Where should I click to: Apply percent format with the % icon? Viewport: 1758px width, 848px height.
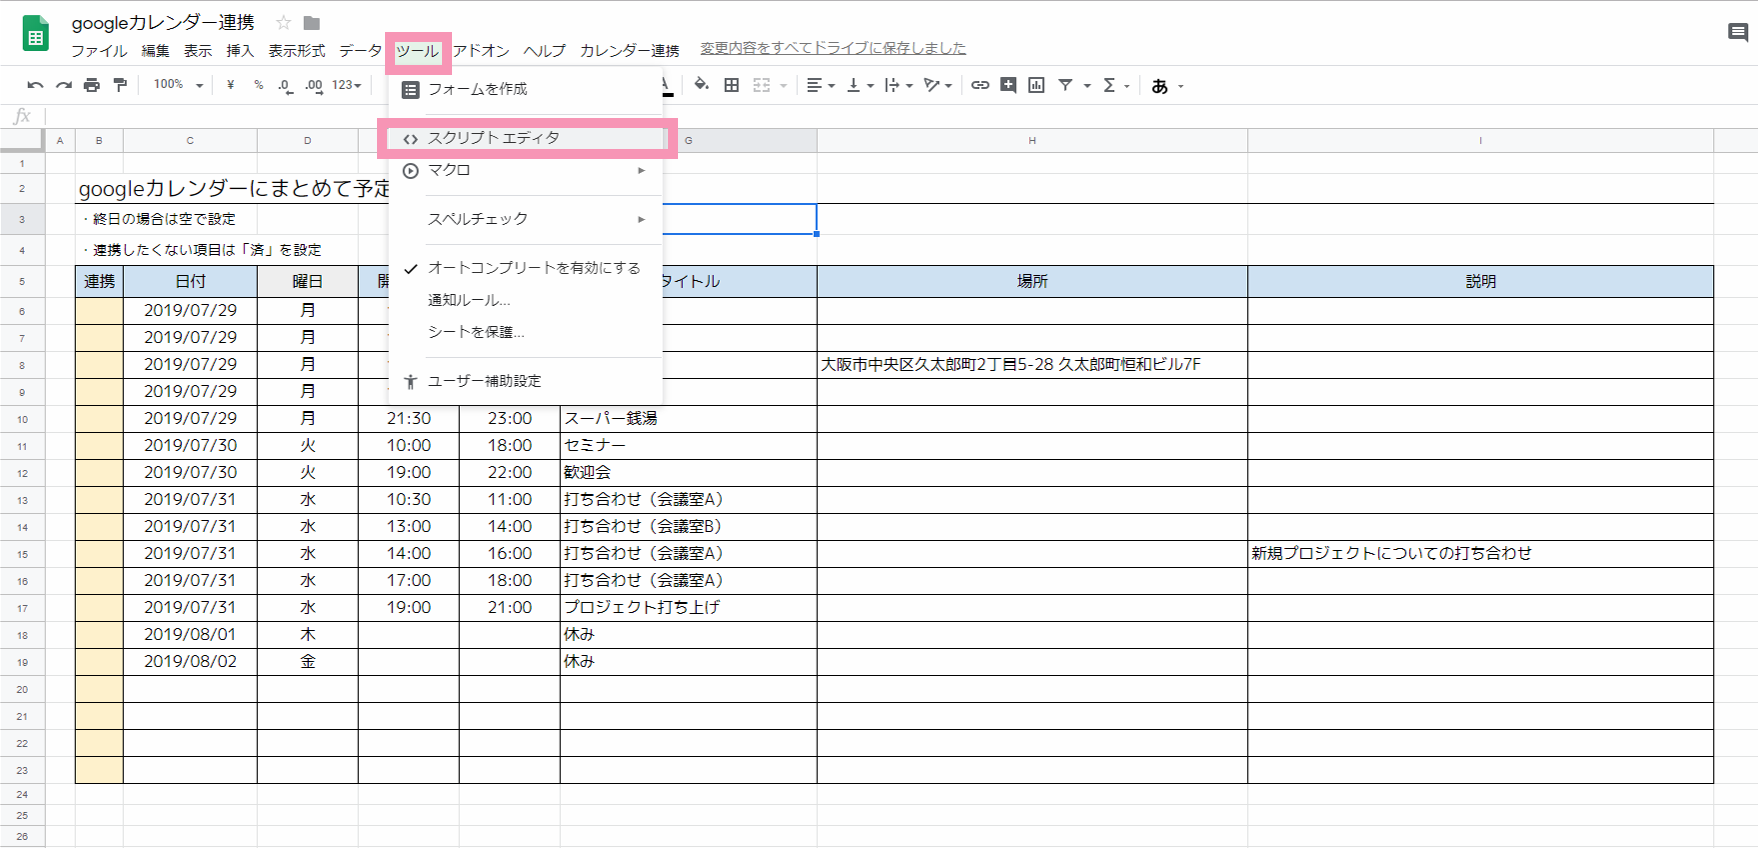tap(259, 86)
